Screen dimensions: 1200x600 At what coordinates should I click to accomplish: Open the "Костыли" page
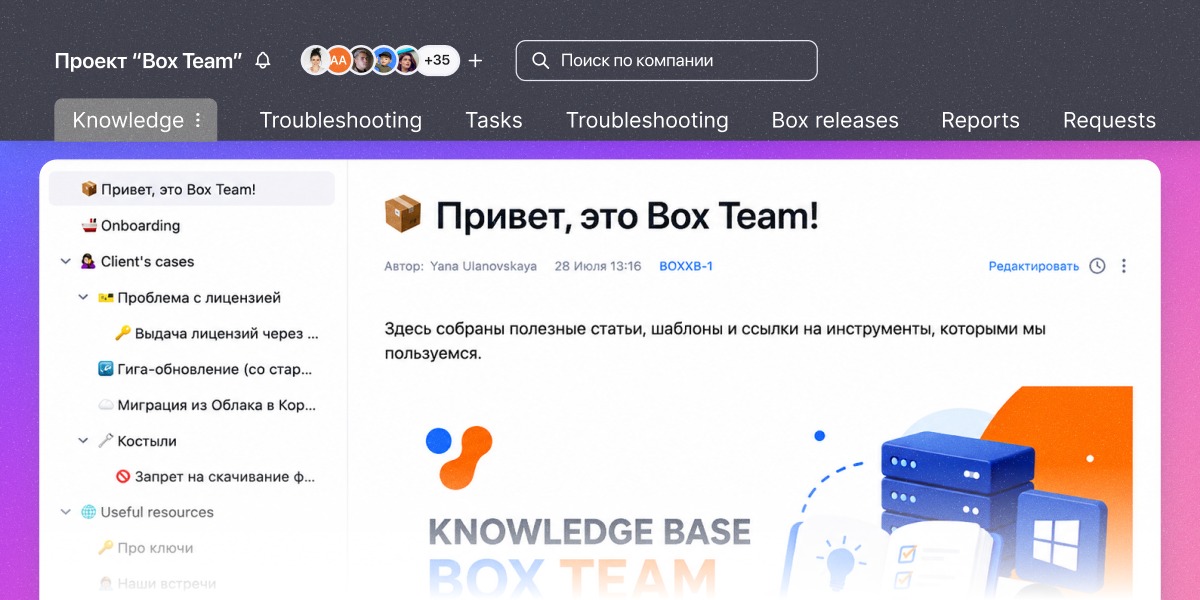point(137,440)
